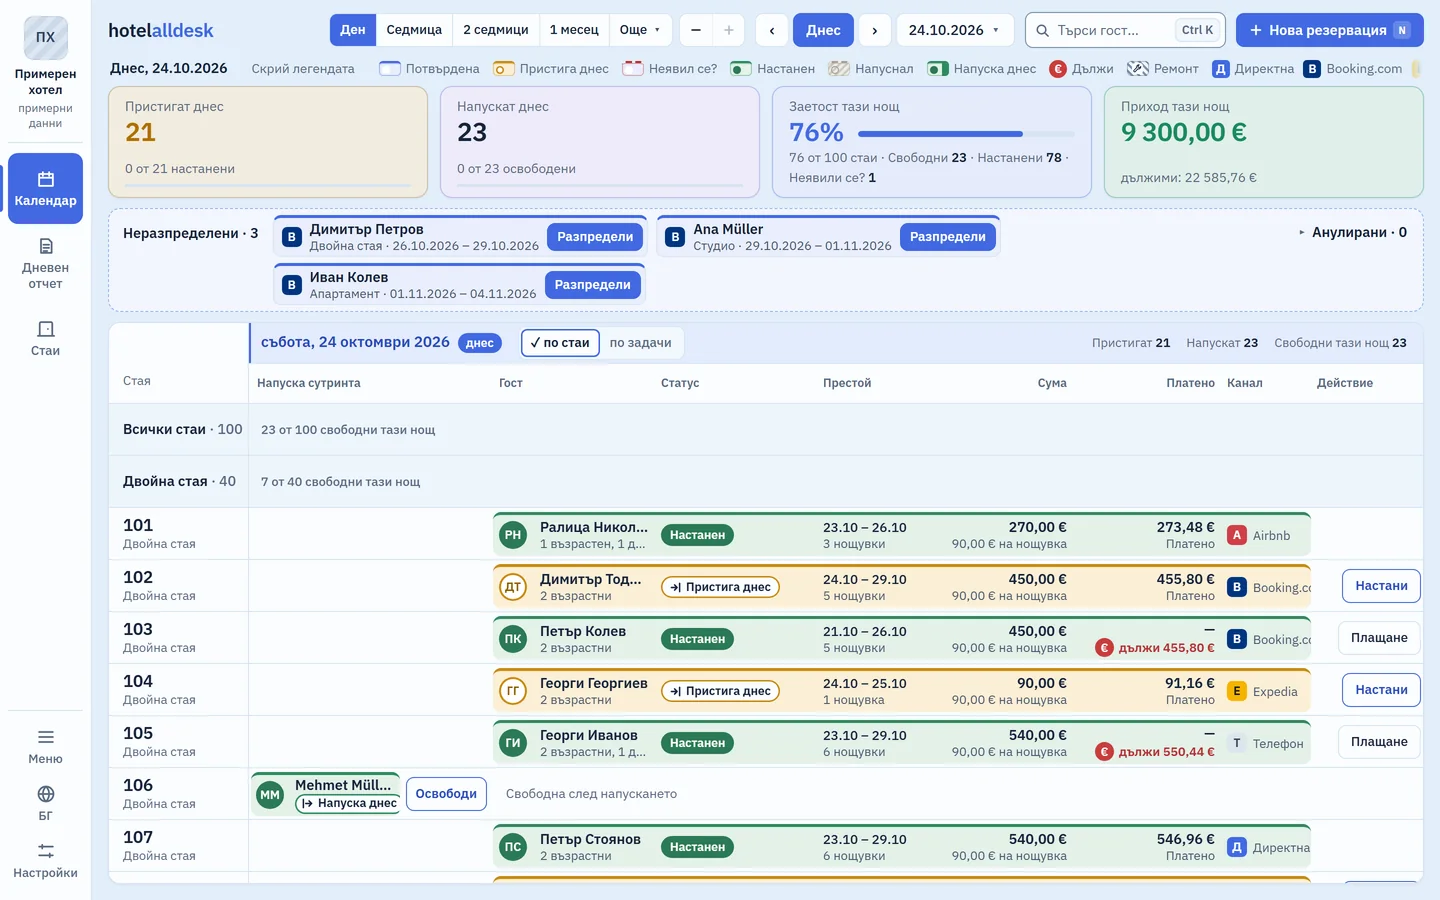
Task: Click the Airbnb channel icon in room 101
Action: coord(1237,535)
